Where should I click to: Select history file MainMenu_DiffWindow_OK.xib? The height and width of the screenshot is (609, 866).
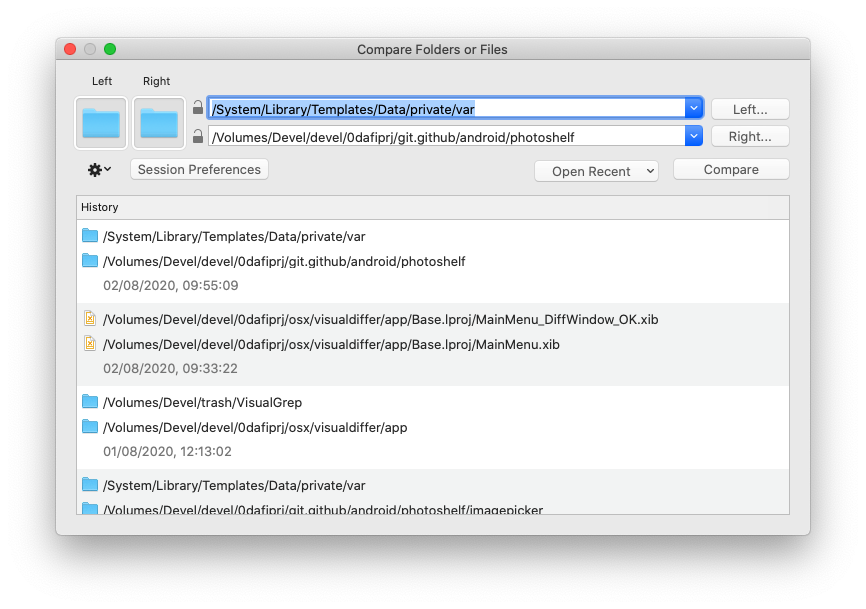(x=381, y=319)
